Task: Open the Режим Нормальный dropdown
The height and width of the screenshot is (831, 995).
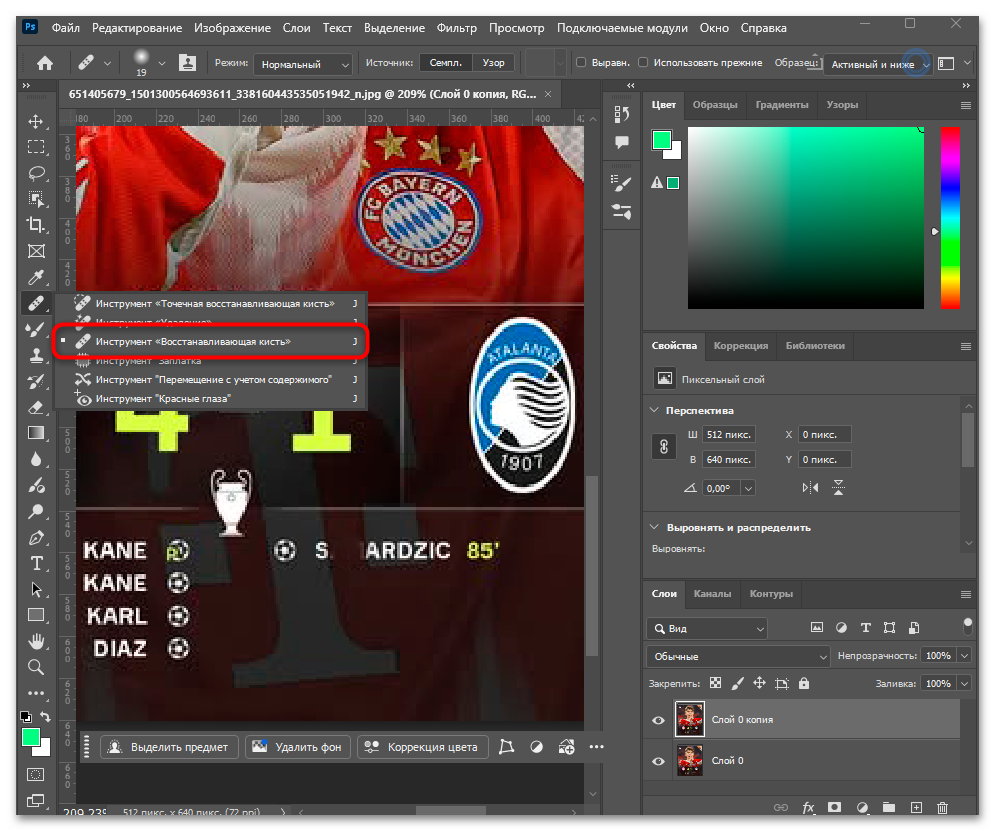Action: tap(303, 64)
